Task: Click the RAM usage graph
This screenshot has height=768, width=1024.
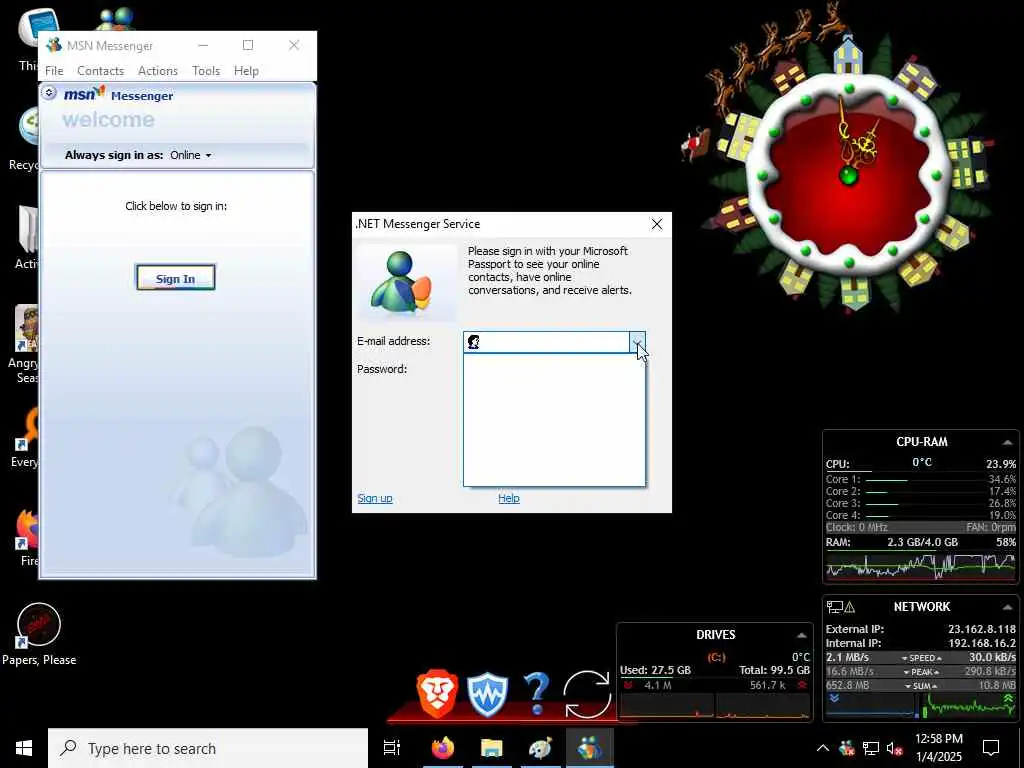Action: pos(921,567)
